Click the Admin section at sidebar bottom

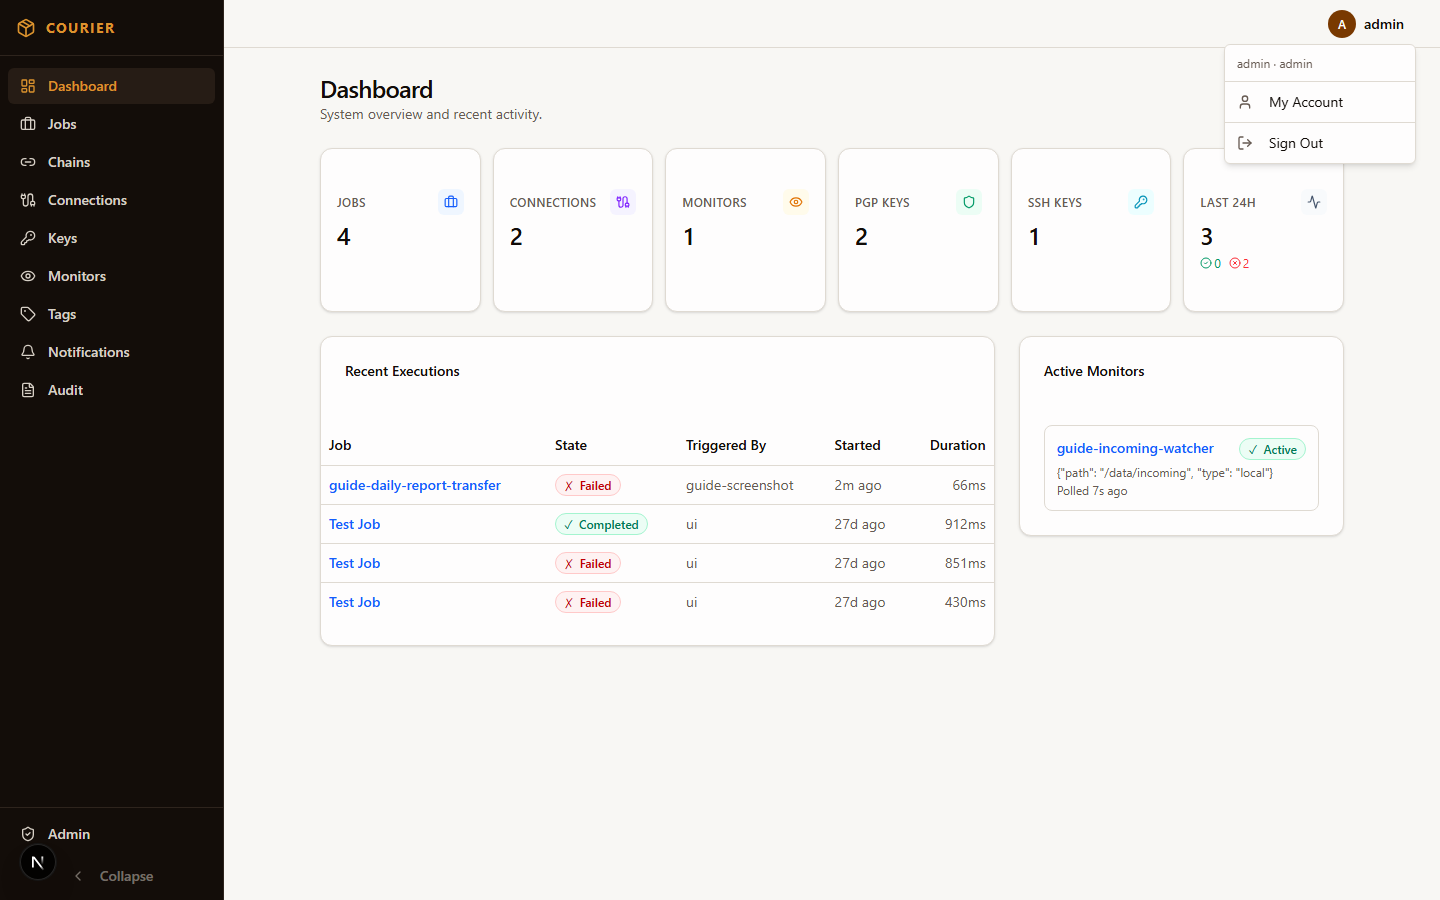pos(69,834)
